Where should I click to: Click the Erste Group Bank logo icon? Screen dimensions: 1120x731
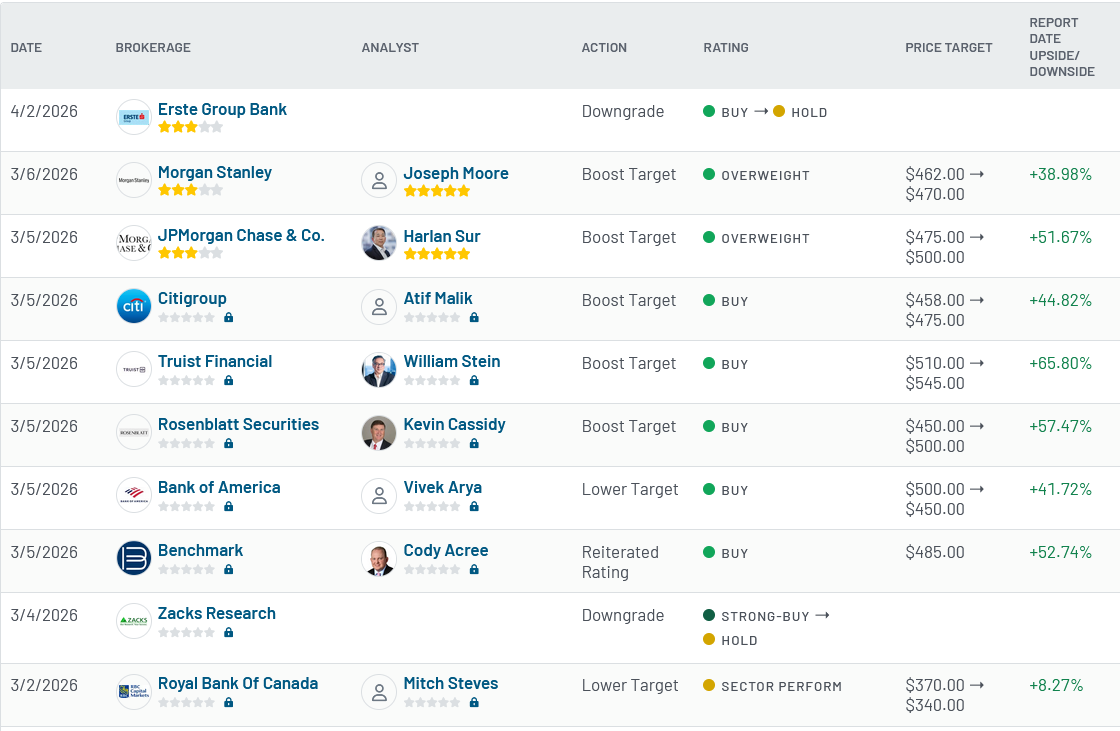134,117
